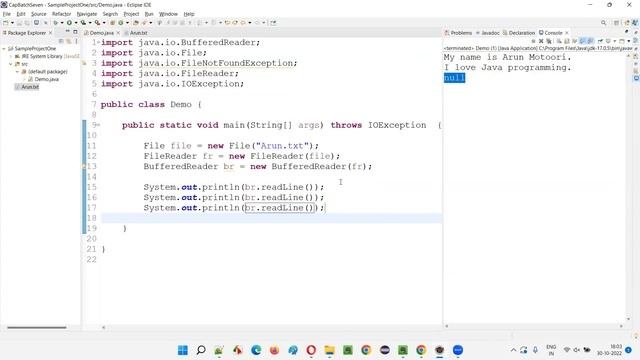Image resolution: width=640 pixels, height=360 pixels.
Task: Open the Project menu
Action: coord(131,14)
